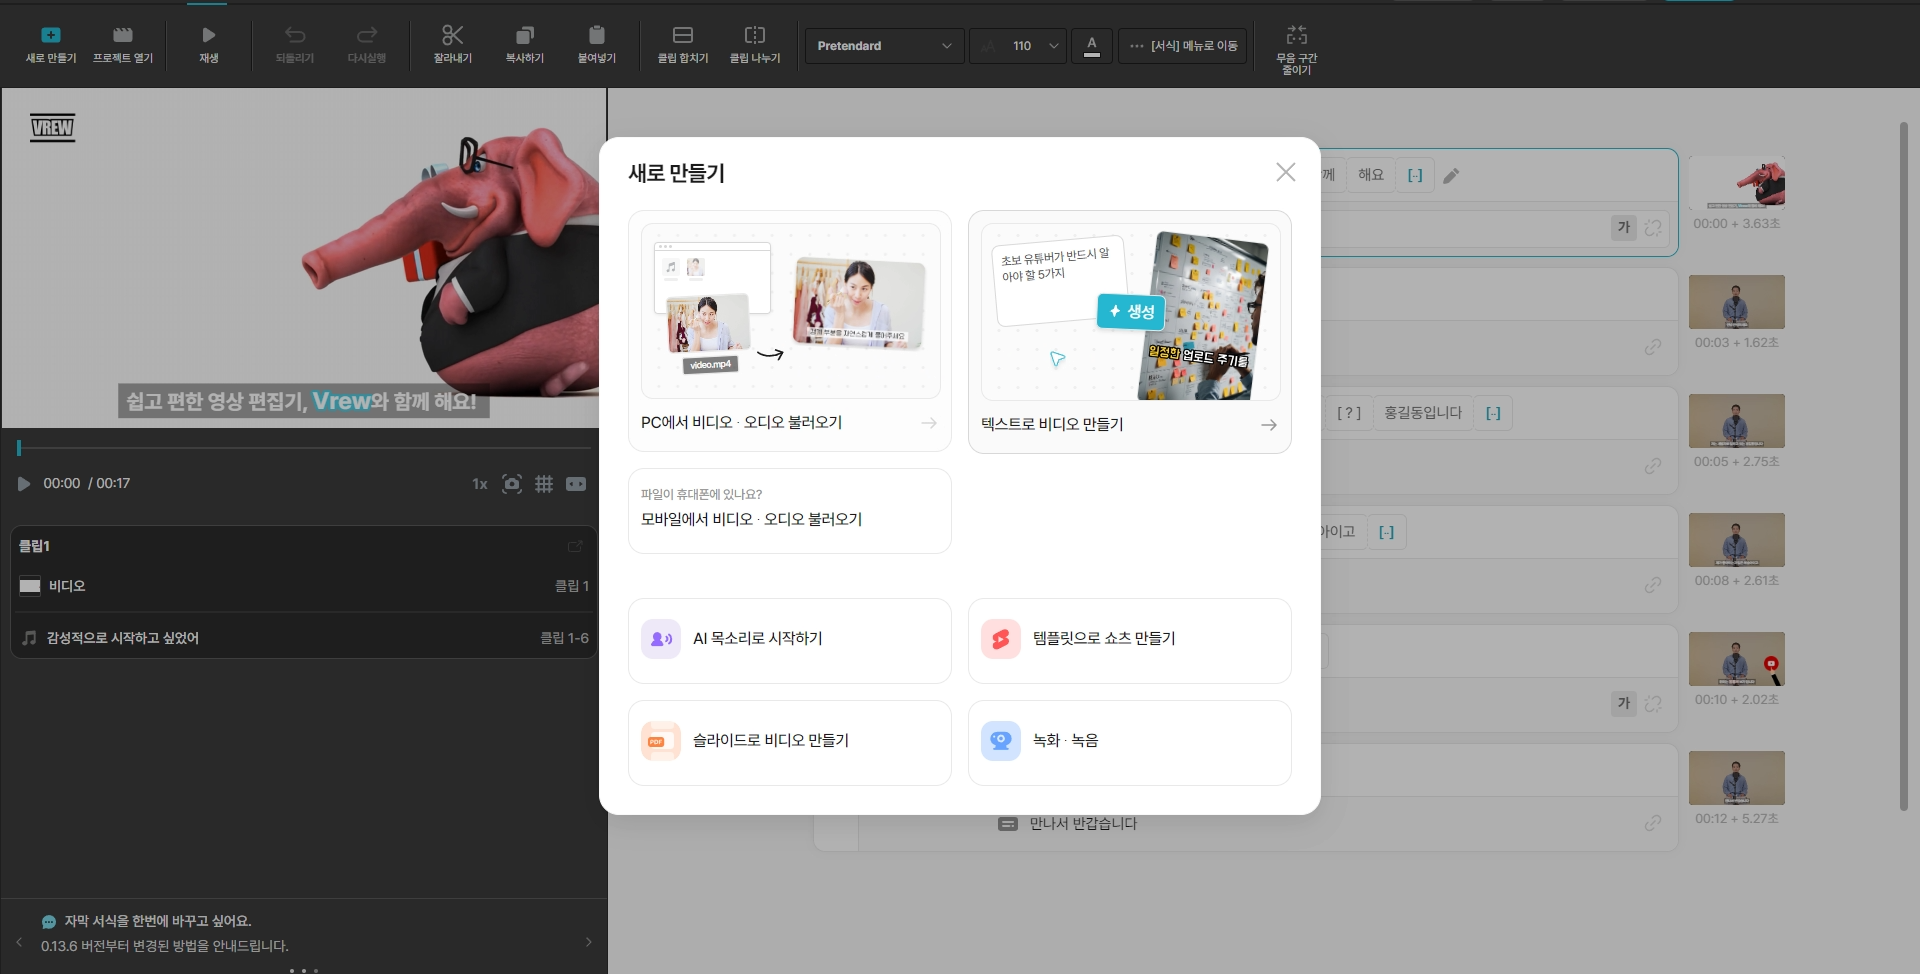Click the 00:05 + 2.75초 clip thumbnail
Viewport: 1920px width, 974px height.
pos(1737,421)
